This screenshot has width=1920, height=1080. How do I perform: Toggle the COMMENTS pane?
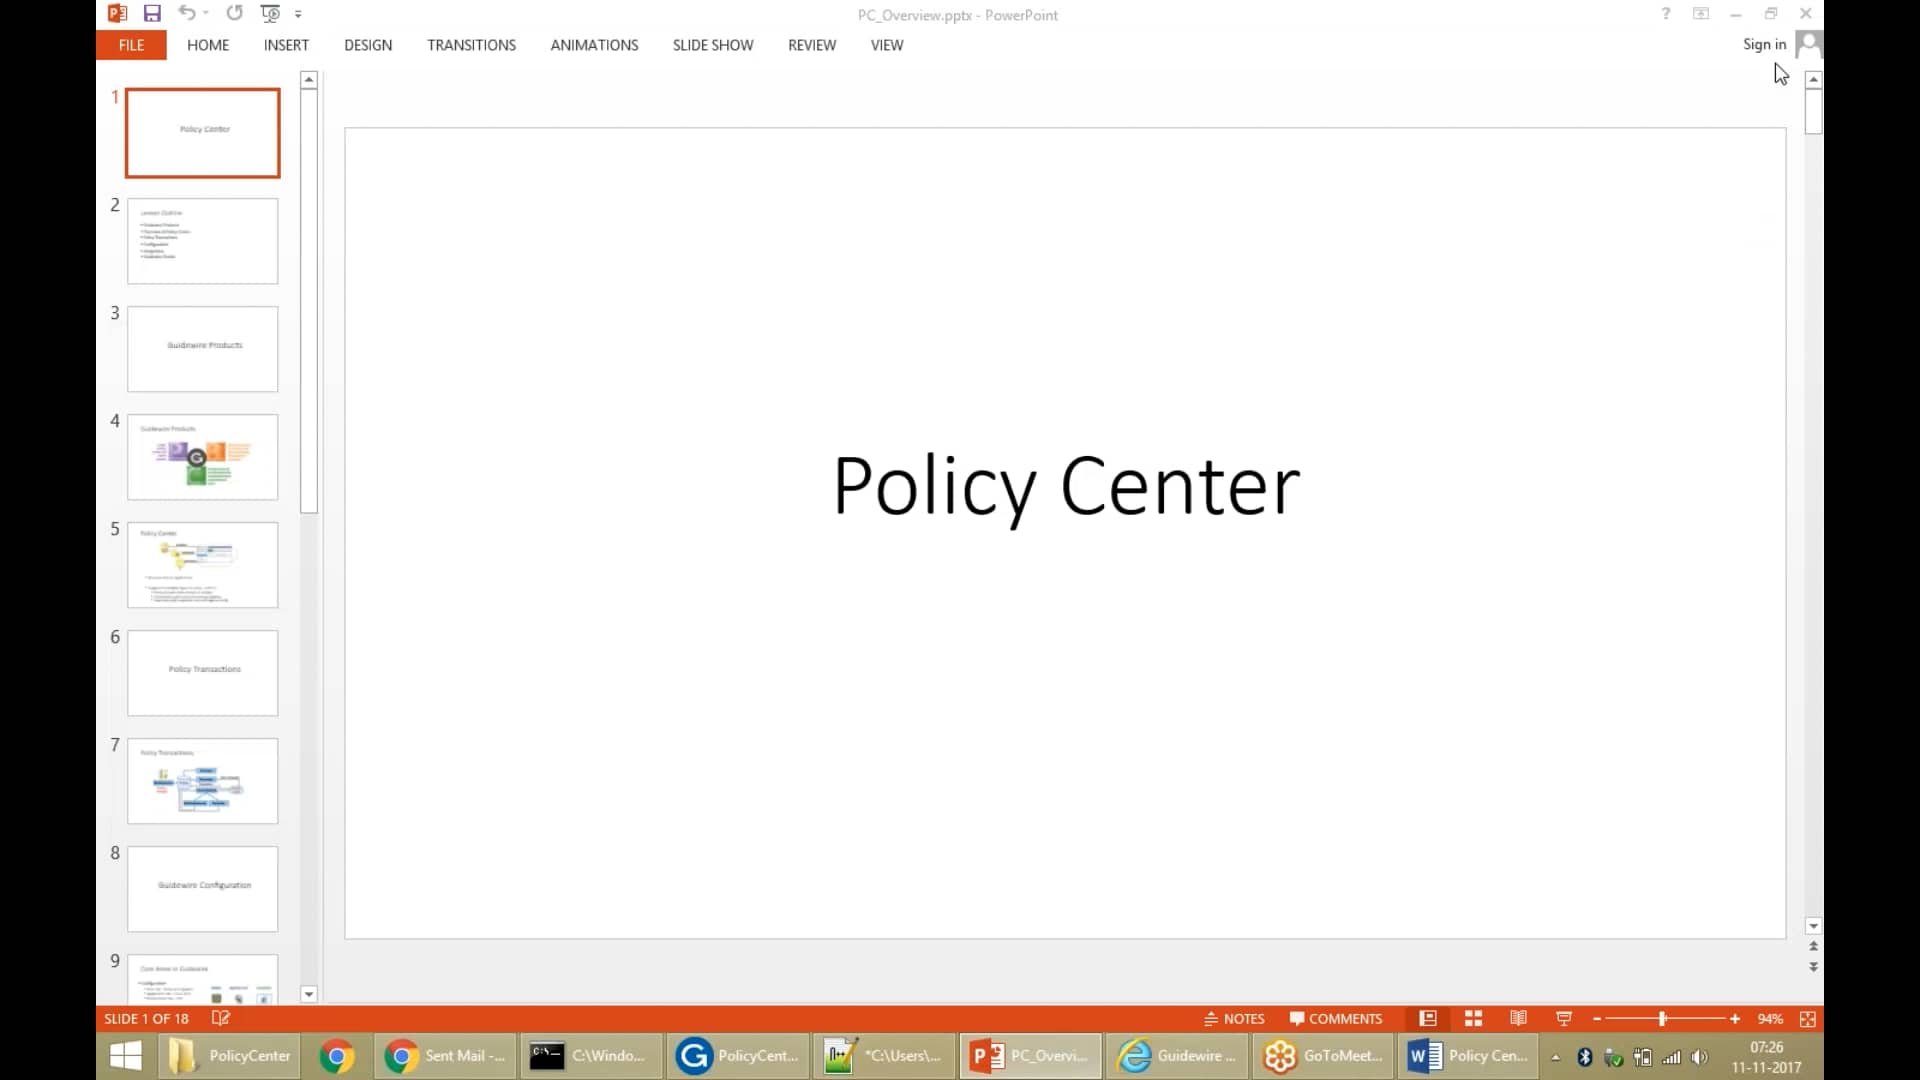point(1336,1018)
